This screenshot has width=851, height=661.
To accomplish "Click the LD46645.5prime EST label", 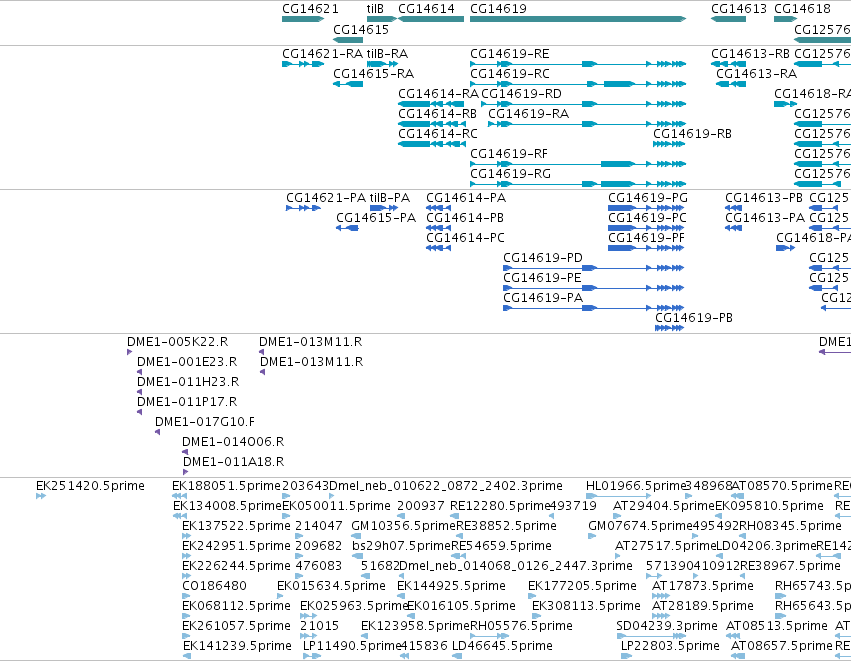I will [x=502, y=646].
